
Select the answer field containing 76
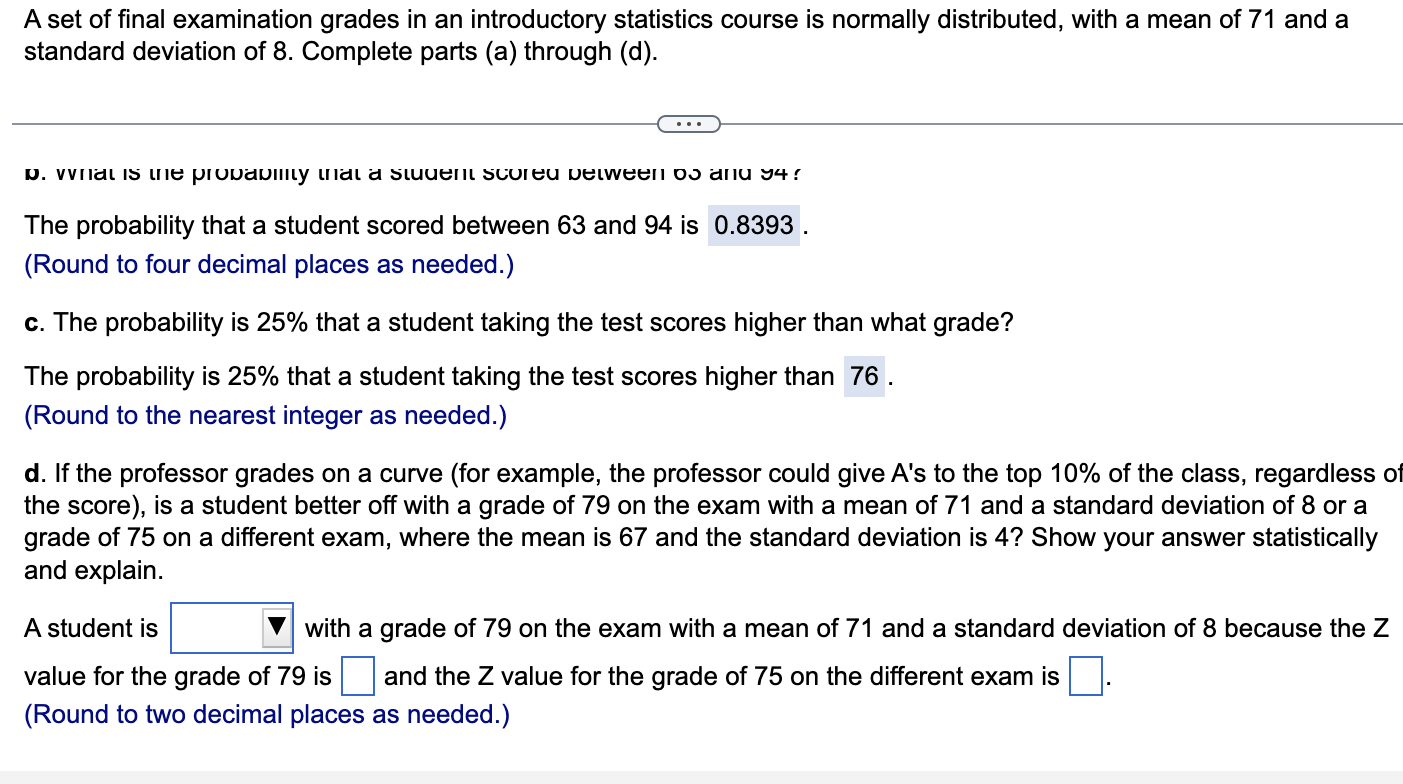tap(865, 376)
